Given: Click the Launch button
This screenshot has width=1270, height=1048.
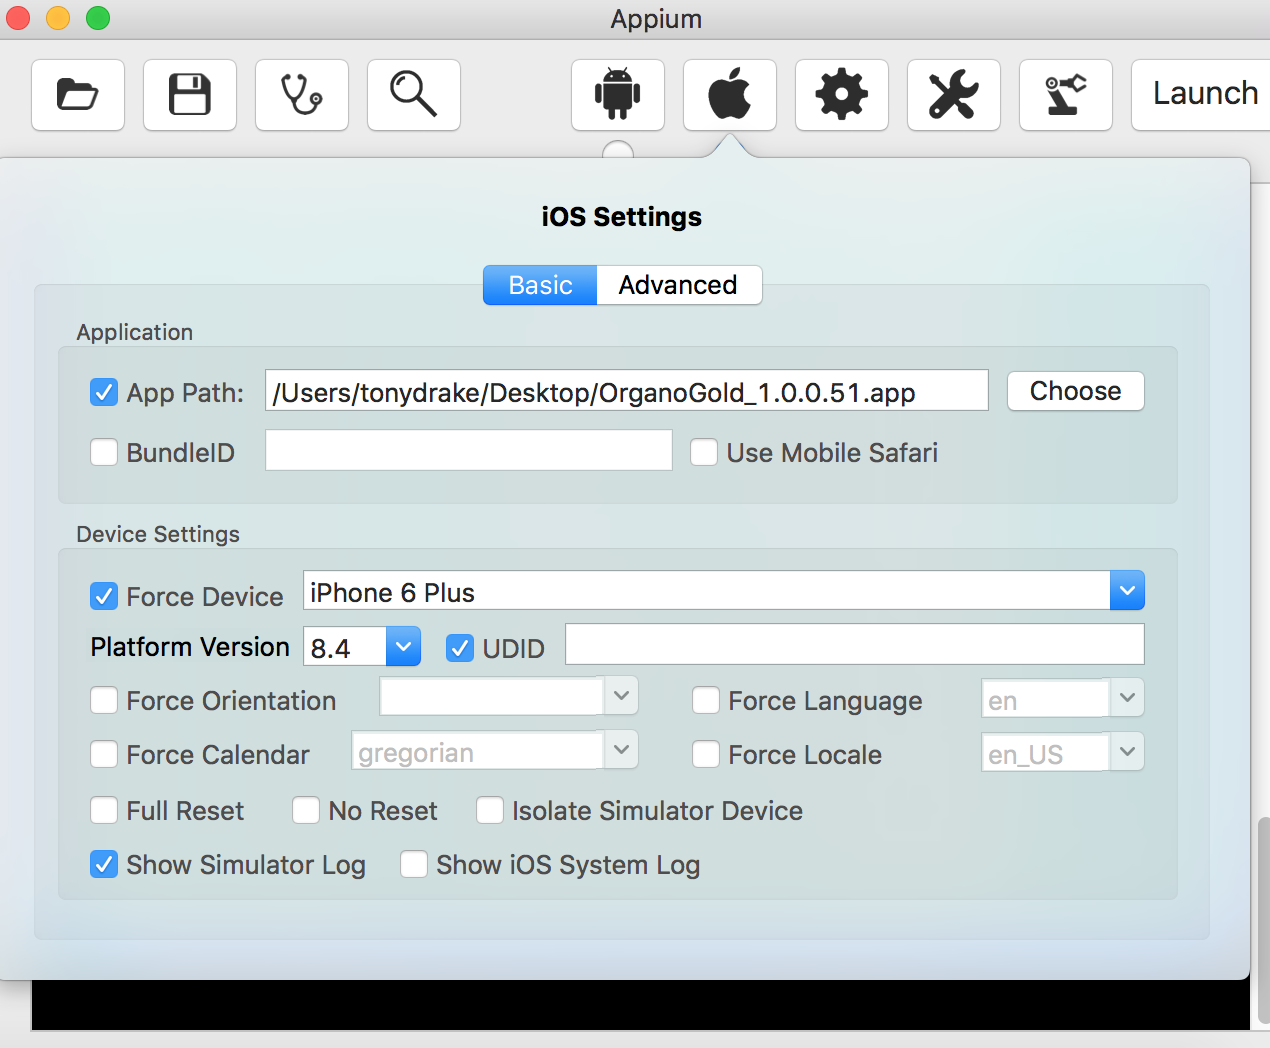Looking at the screenshot, I should 1201,95.
